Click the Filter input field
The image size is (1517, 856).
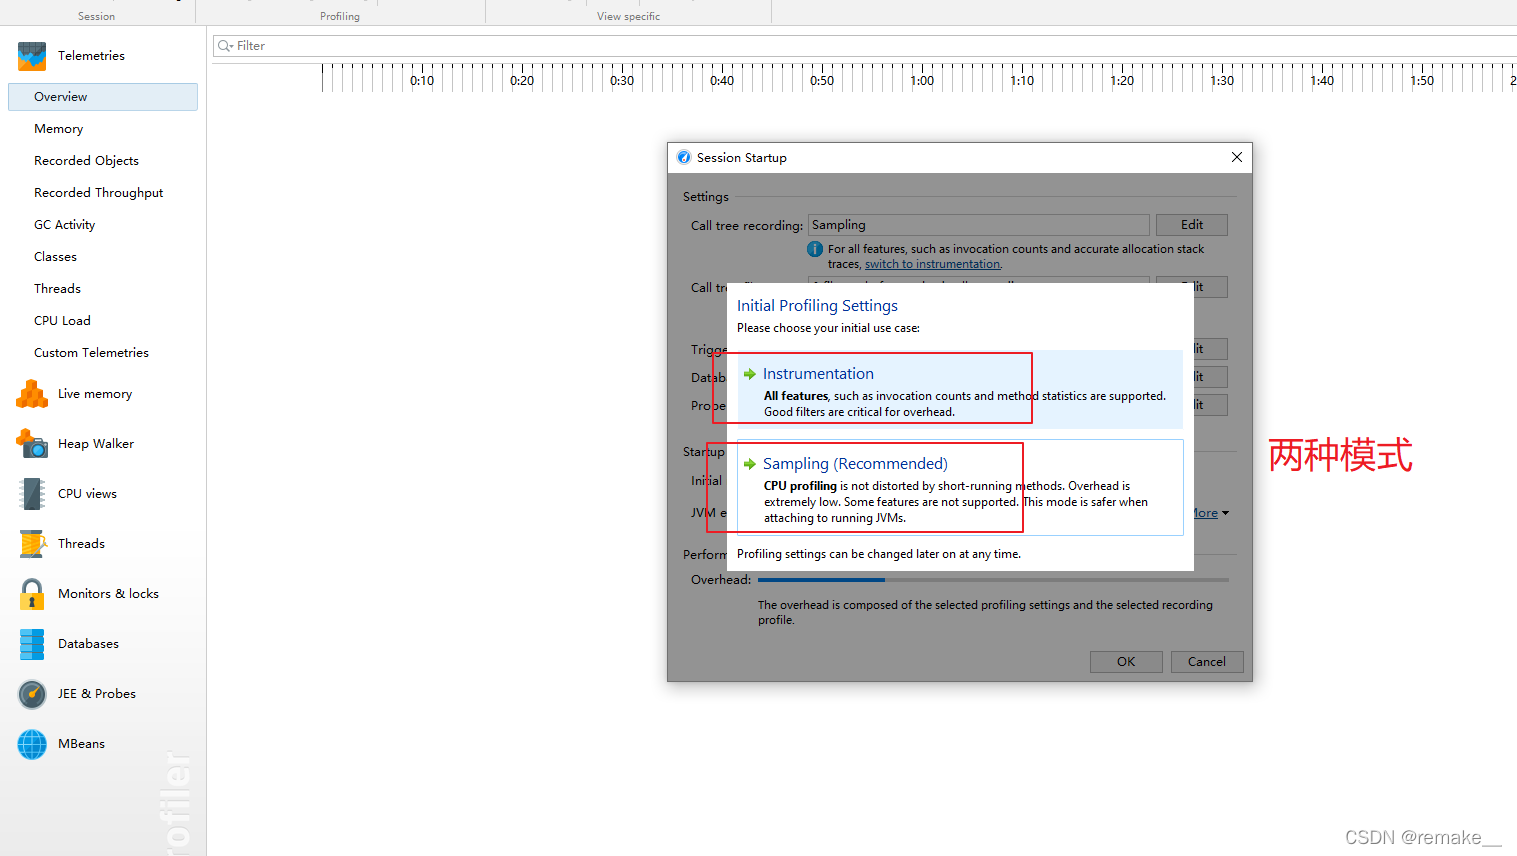pos(865,46)
